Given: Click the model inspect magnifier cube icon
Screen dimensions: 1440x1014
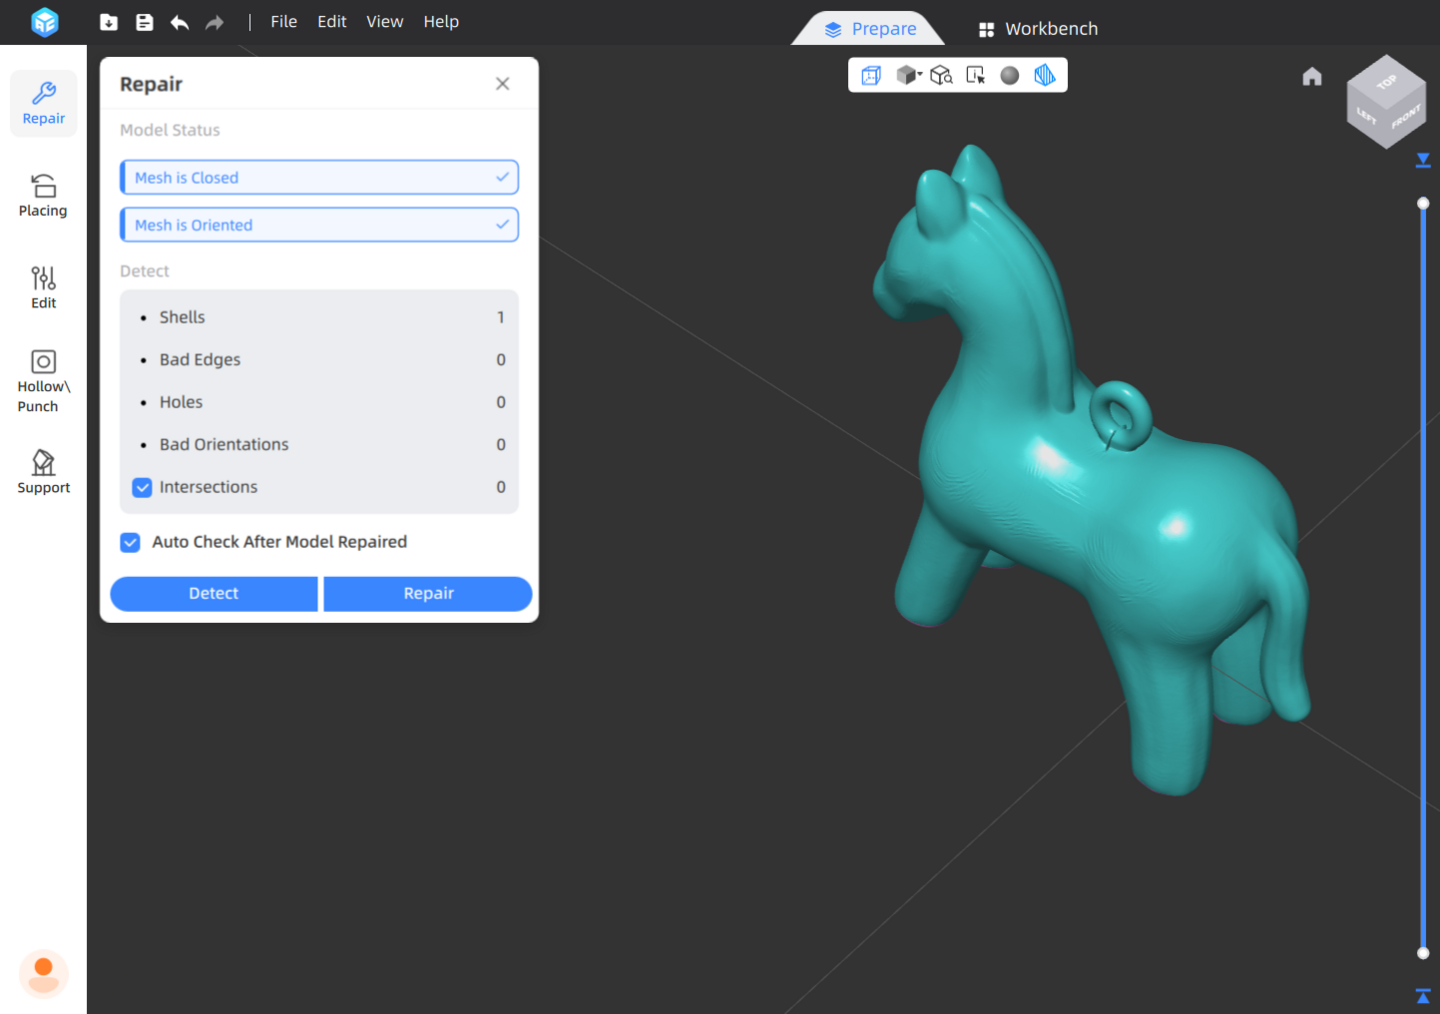Looking at the screenshot, I should point(941,75).
